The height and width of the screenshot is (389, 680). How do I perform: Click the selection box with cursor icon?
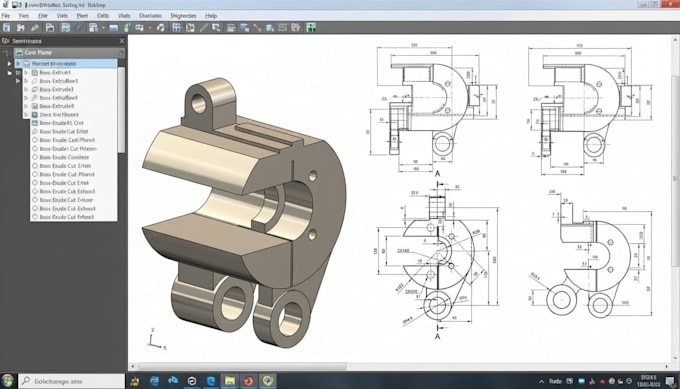(216, 28)
